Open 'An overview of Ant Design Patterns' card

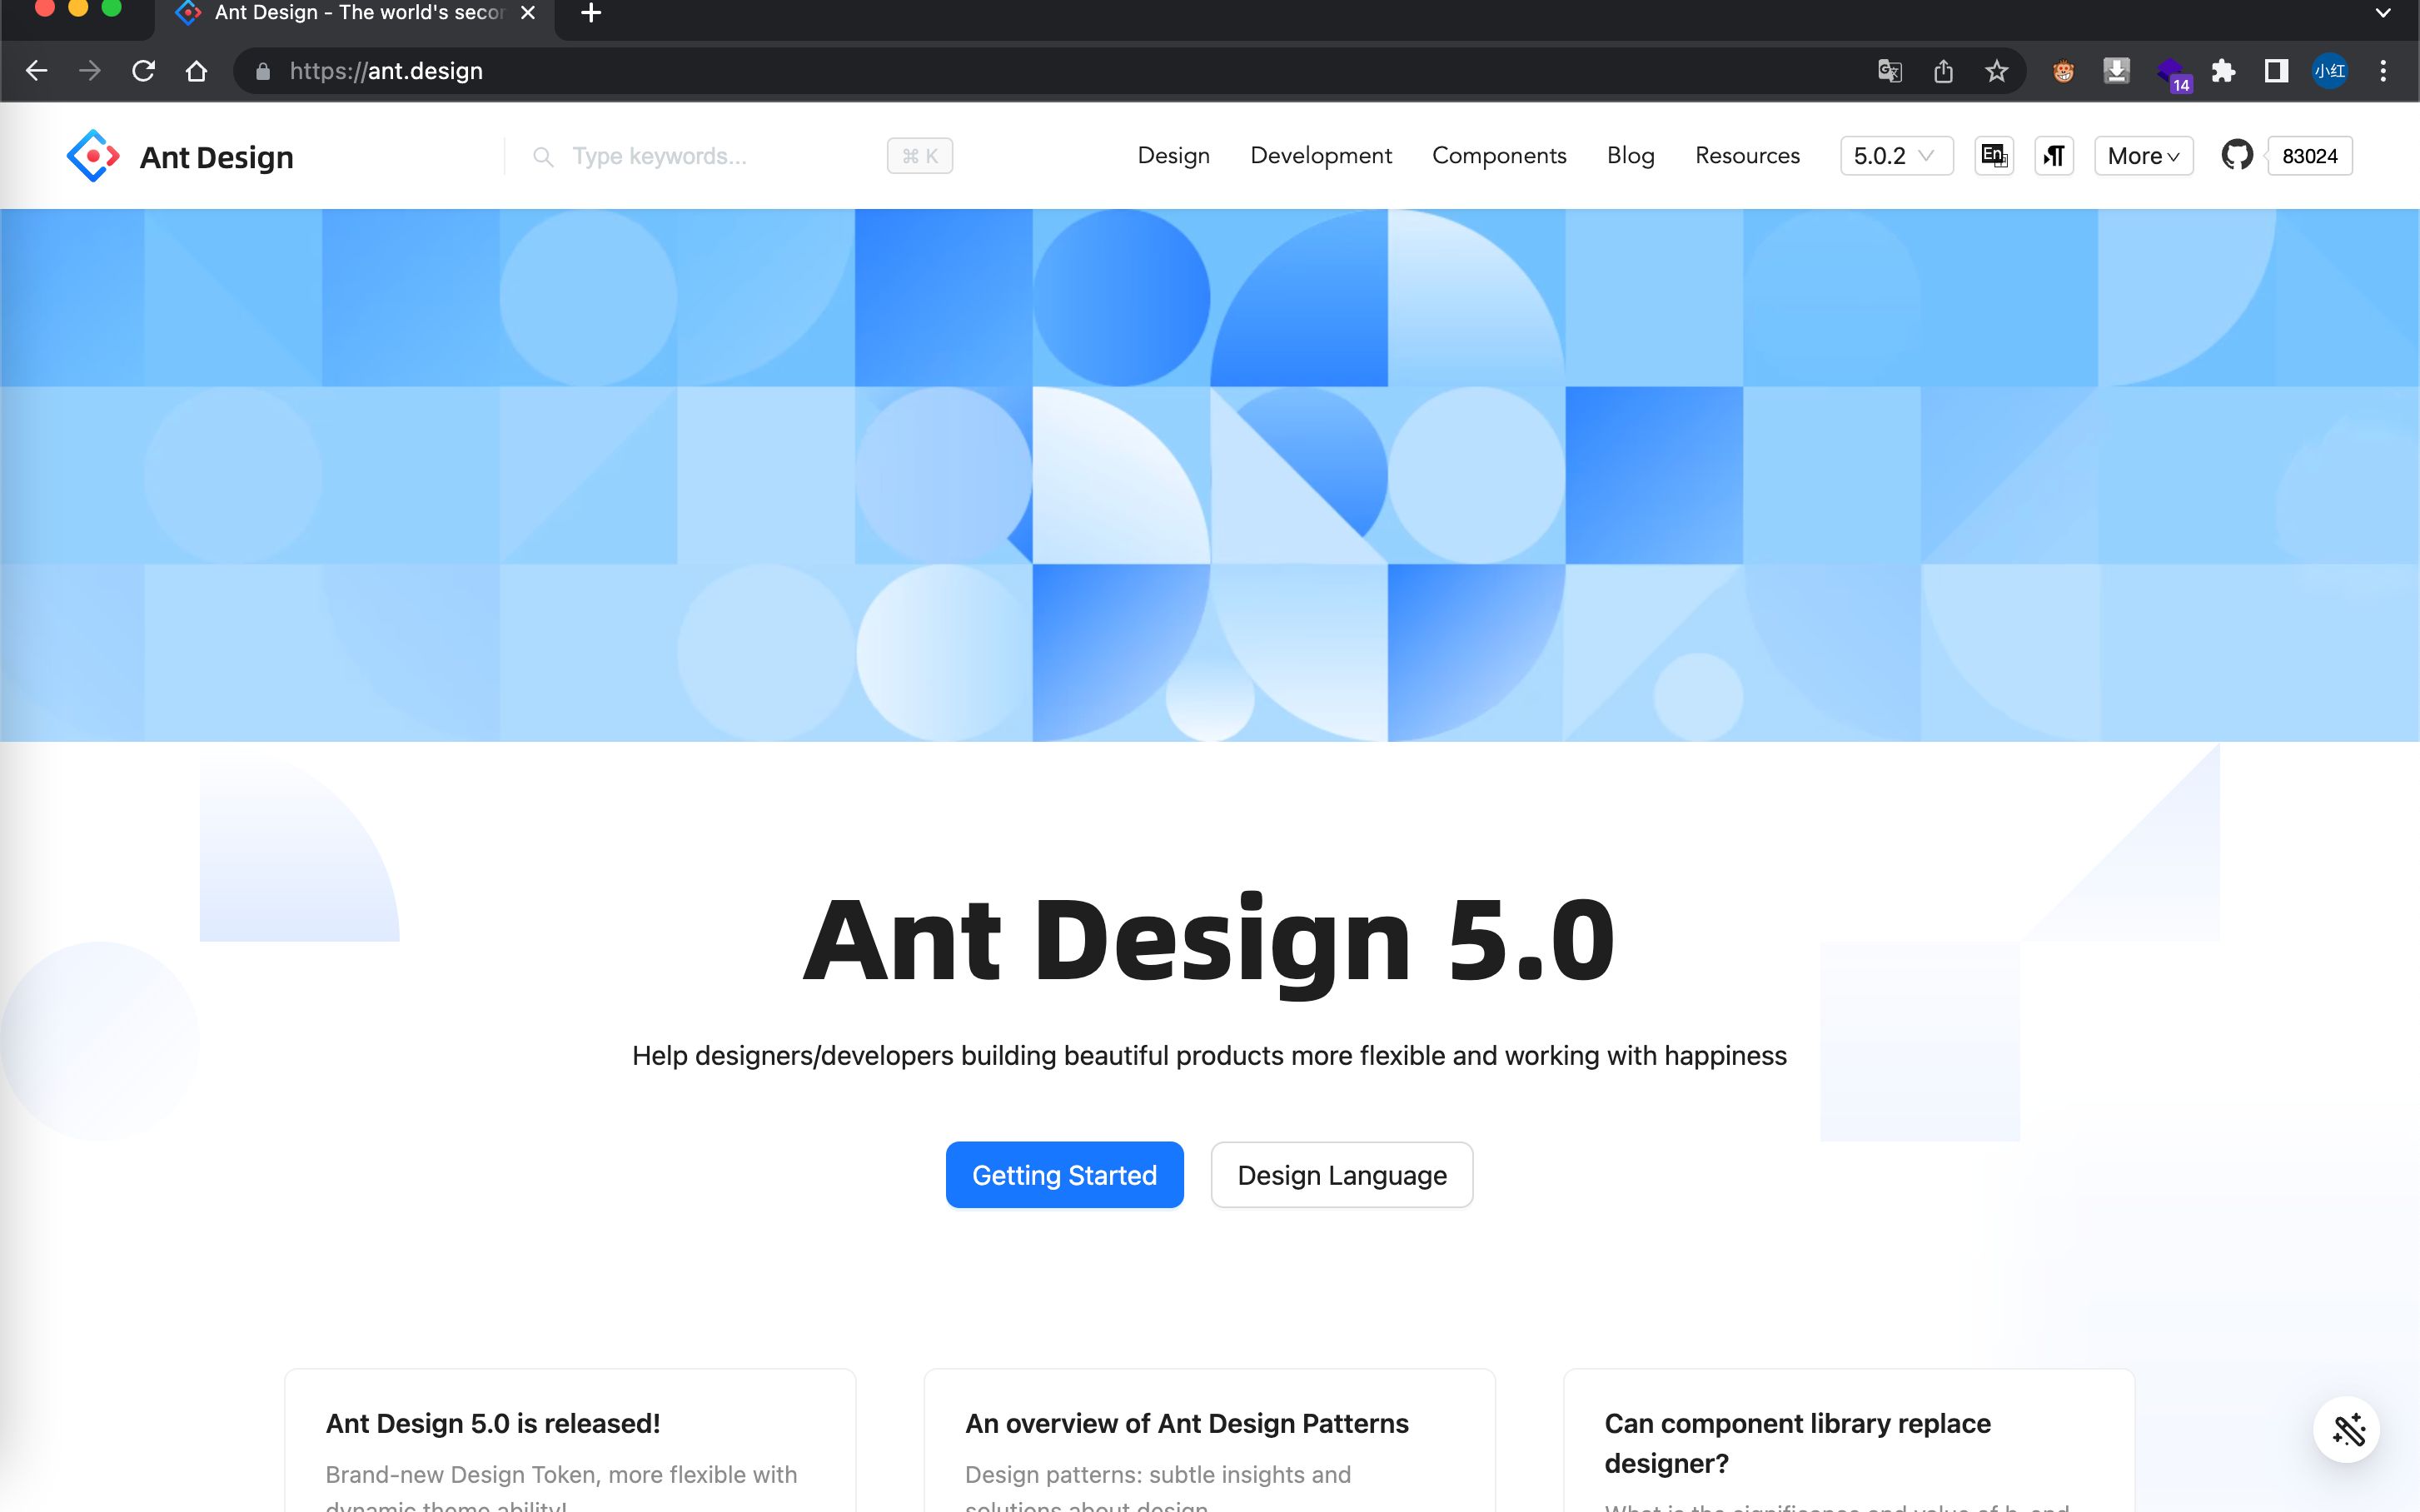pyautogui.click(x=1209, y=1440)
